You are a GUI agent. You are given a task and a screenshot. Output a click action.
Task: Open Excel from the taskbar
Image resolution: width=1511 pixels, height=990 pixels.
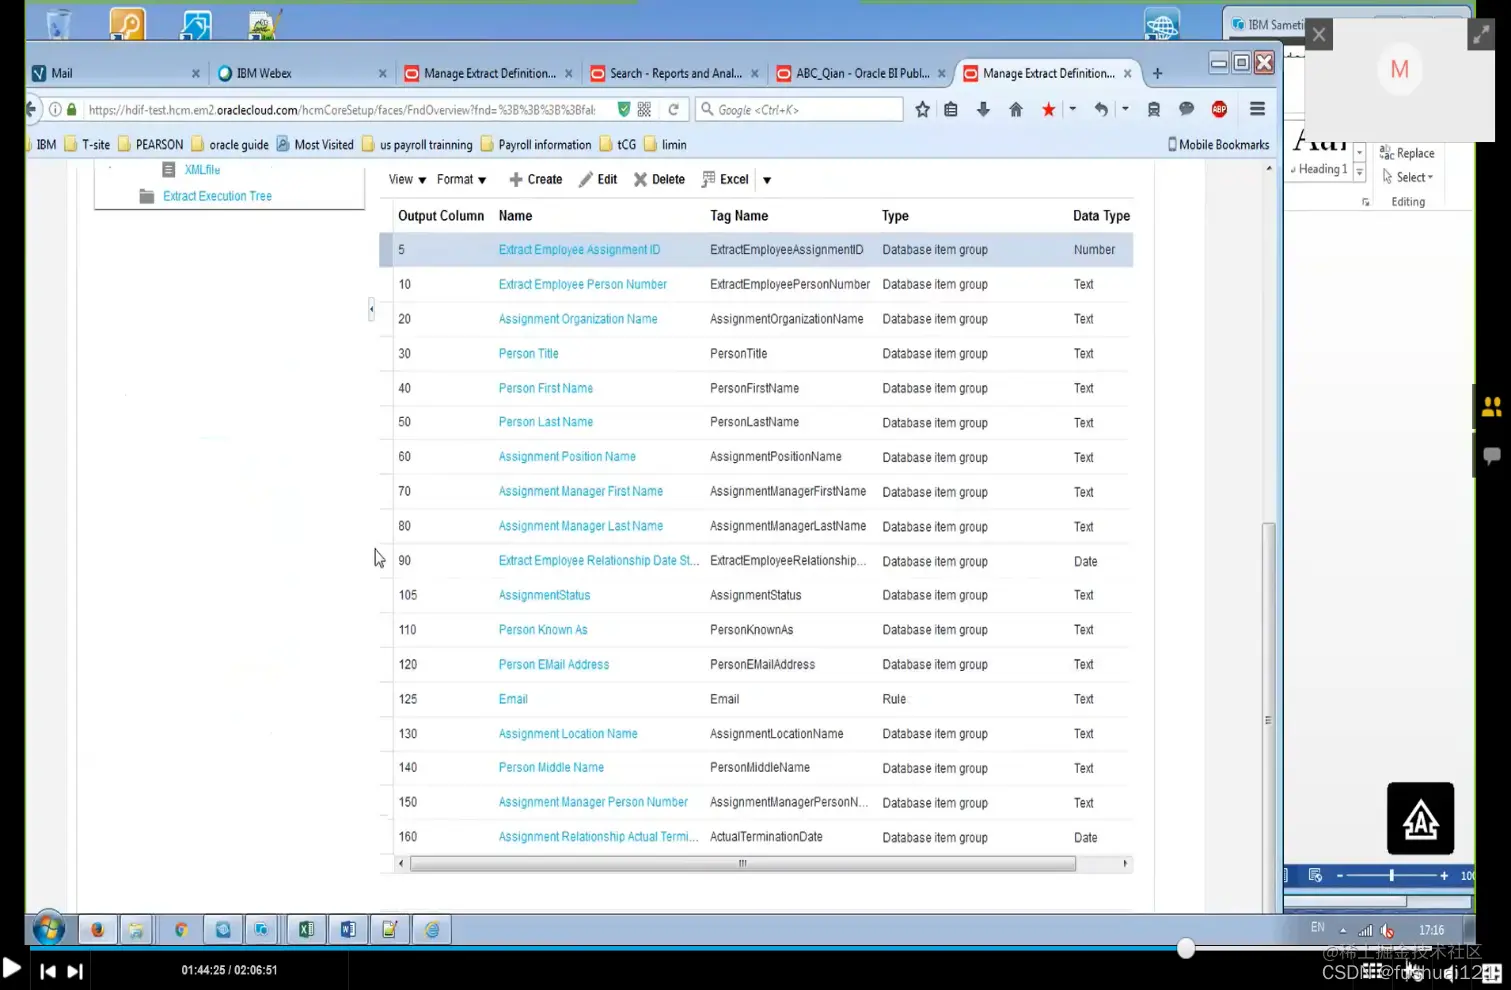pyautogui.click(x=306, y=930)
